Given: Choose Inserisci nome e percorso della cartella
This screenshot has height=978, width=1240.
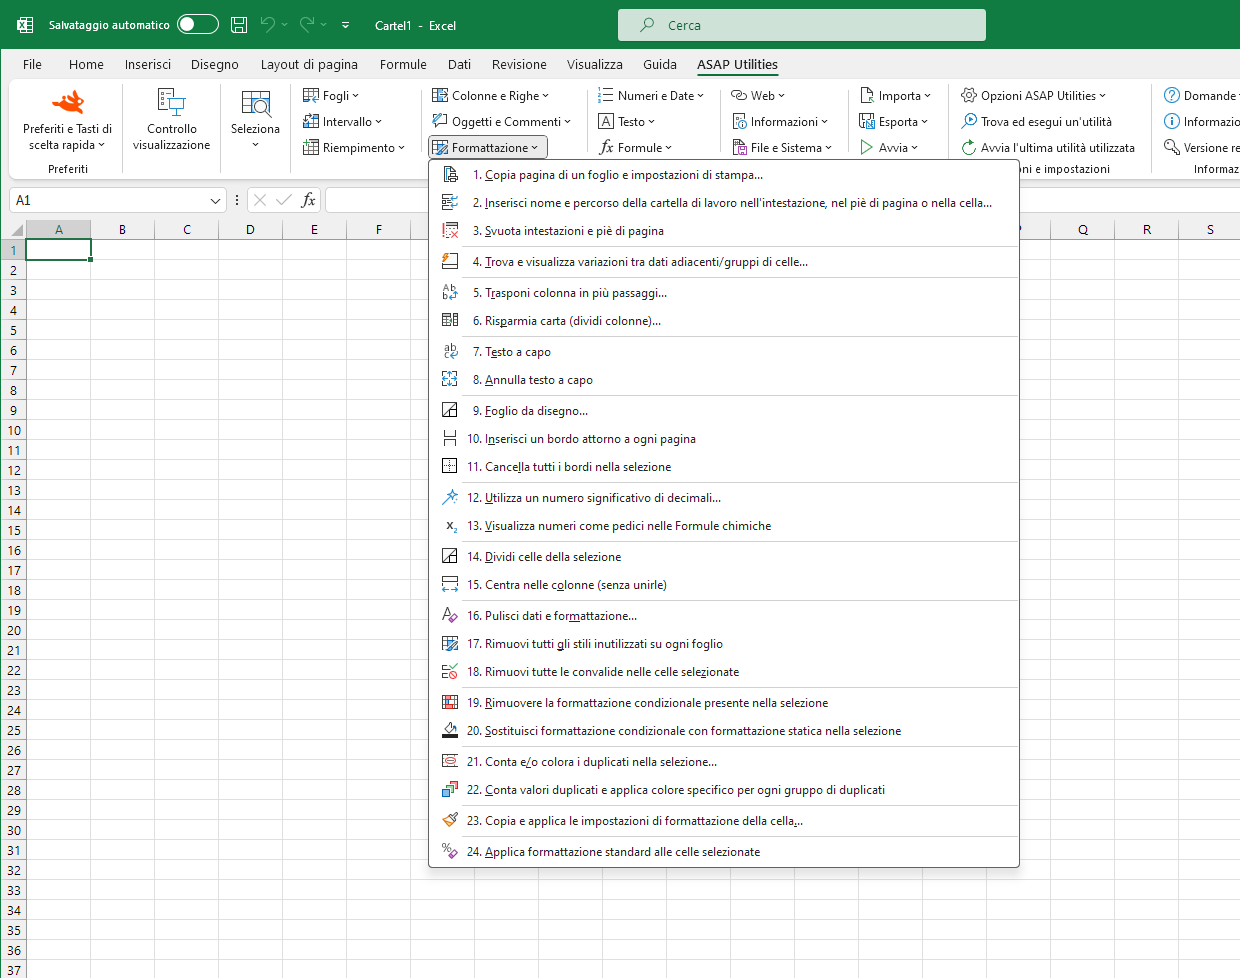Looking at the screenshot, I should (724, 203).
